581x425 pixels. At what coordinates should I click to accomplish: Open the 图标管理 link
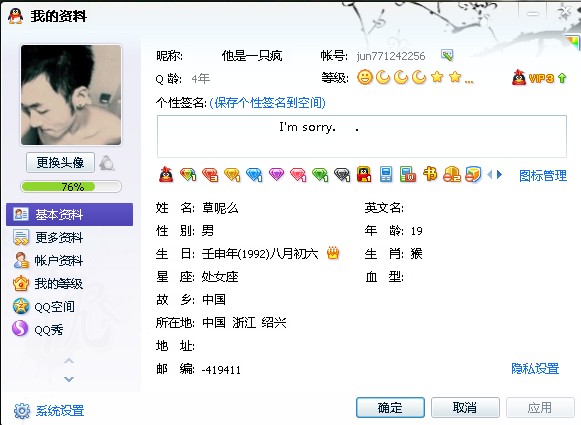pos(543,175)
